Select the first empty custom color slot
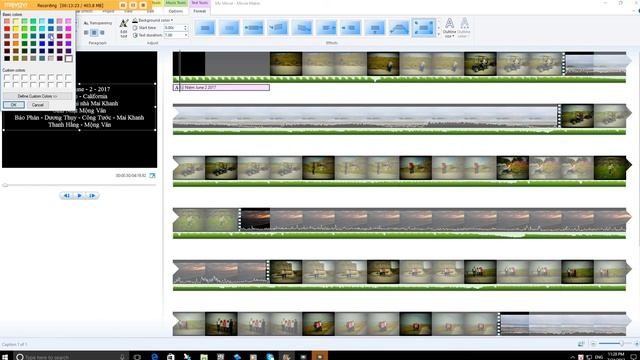Screen dimensions: 640x360 coord(7,77)
